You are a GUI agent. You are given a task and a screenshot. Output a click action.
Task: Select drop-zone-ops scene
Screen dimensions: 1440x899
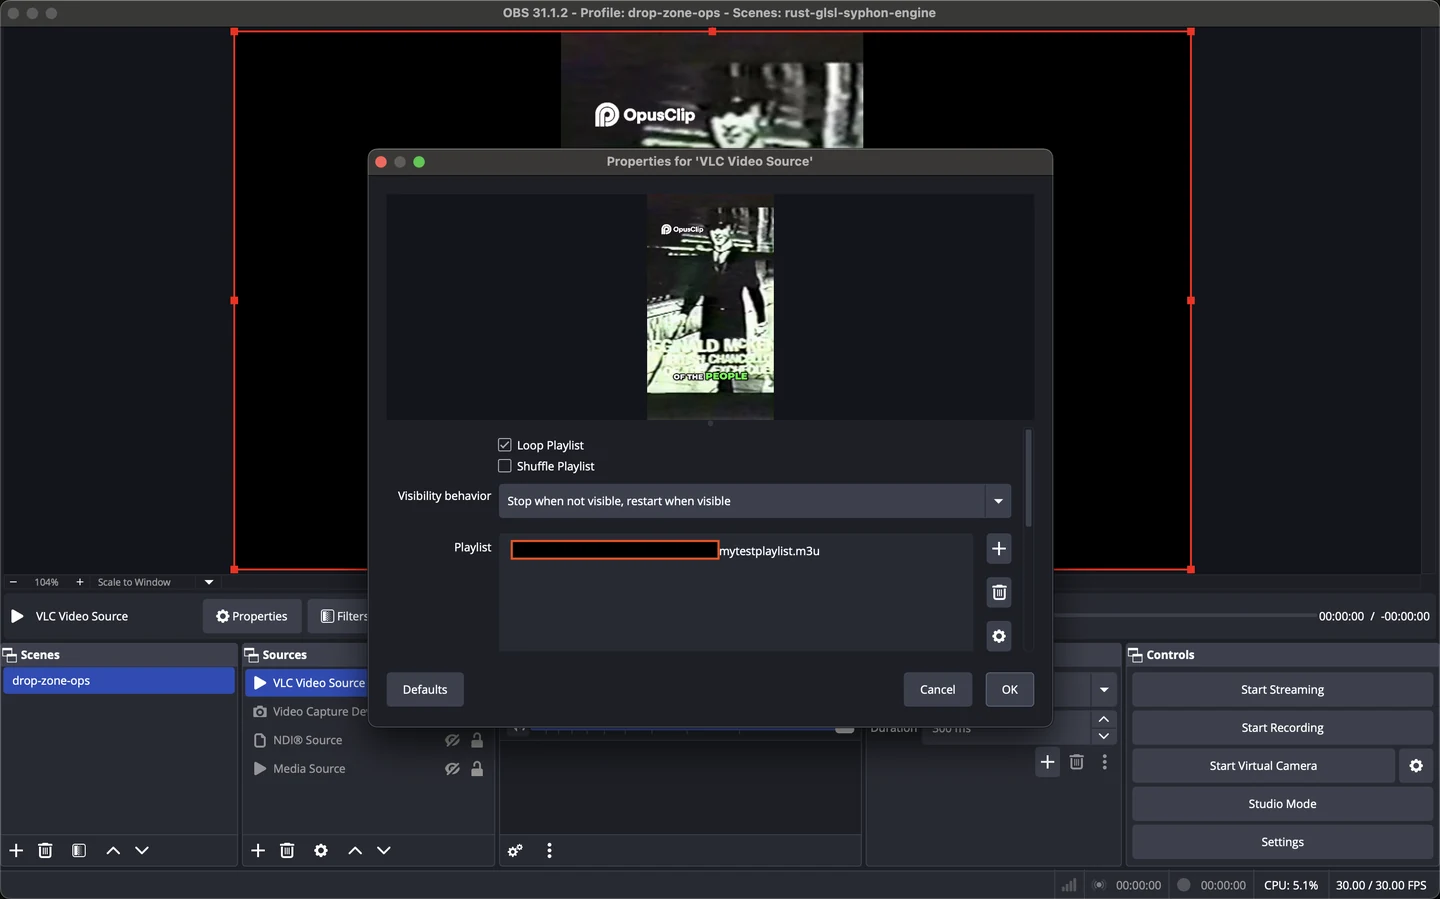point(118,681)
